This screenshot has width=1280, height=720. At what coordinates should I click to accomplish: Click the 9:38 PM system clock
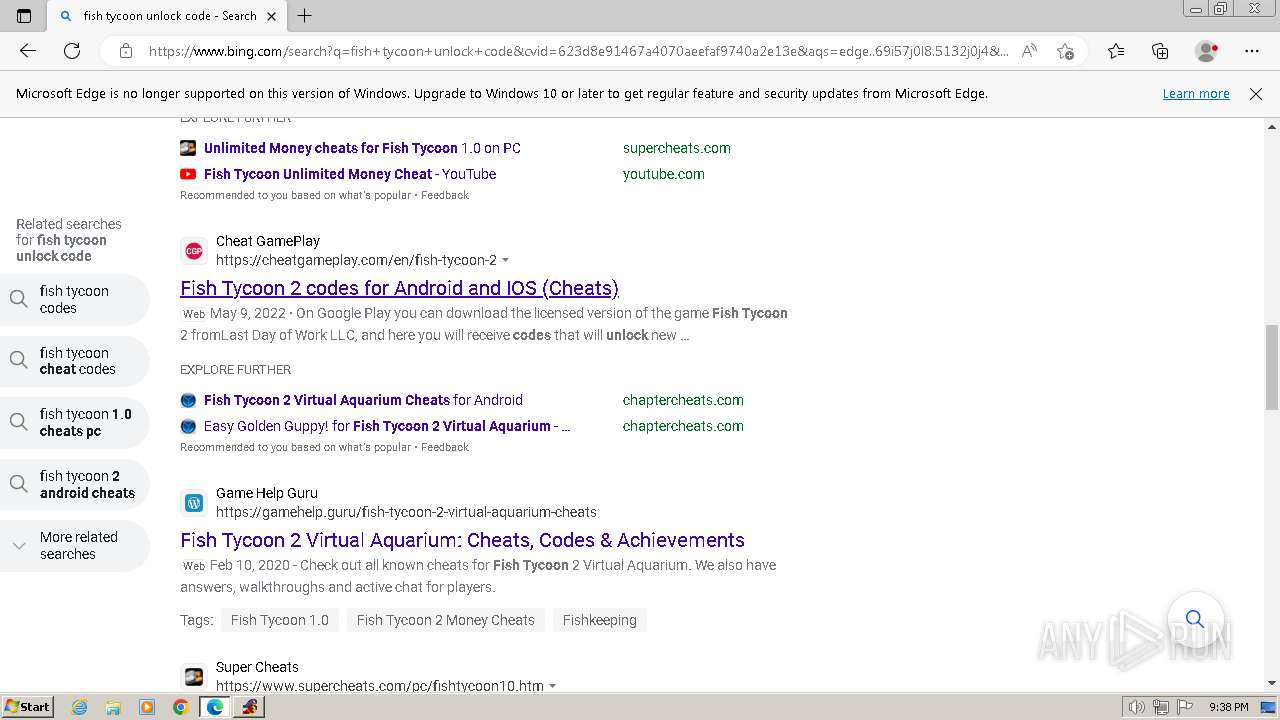[1228, 707]
